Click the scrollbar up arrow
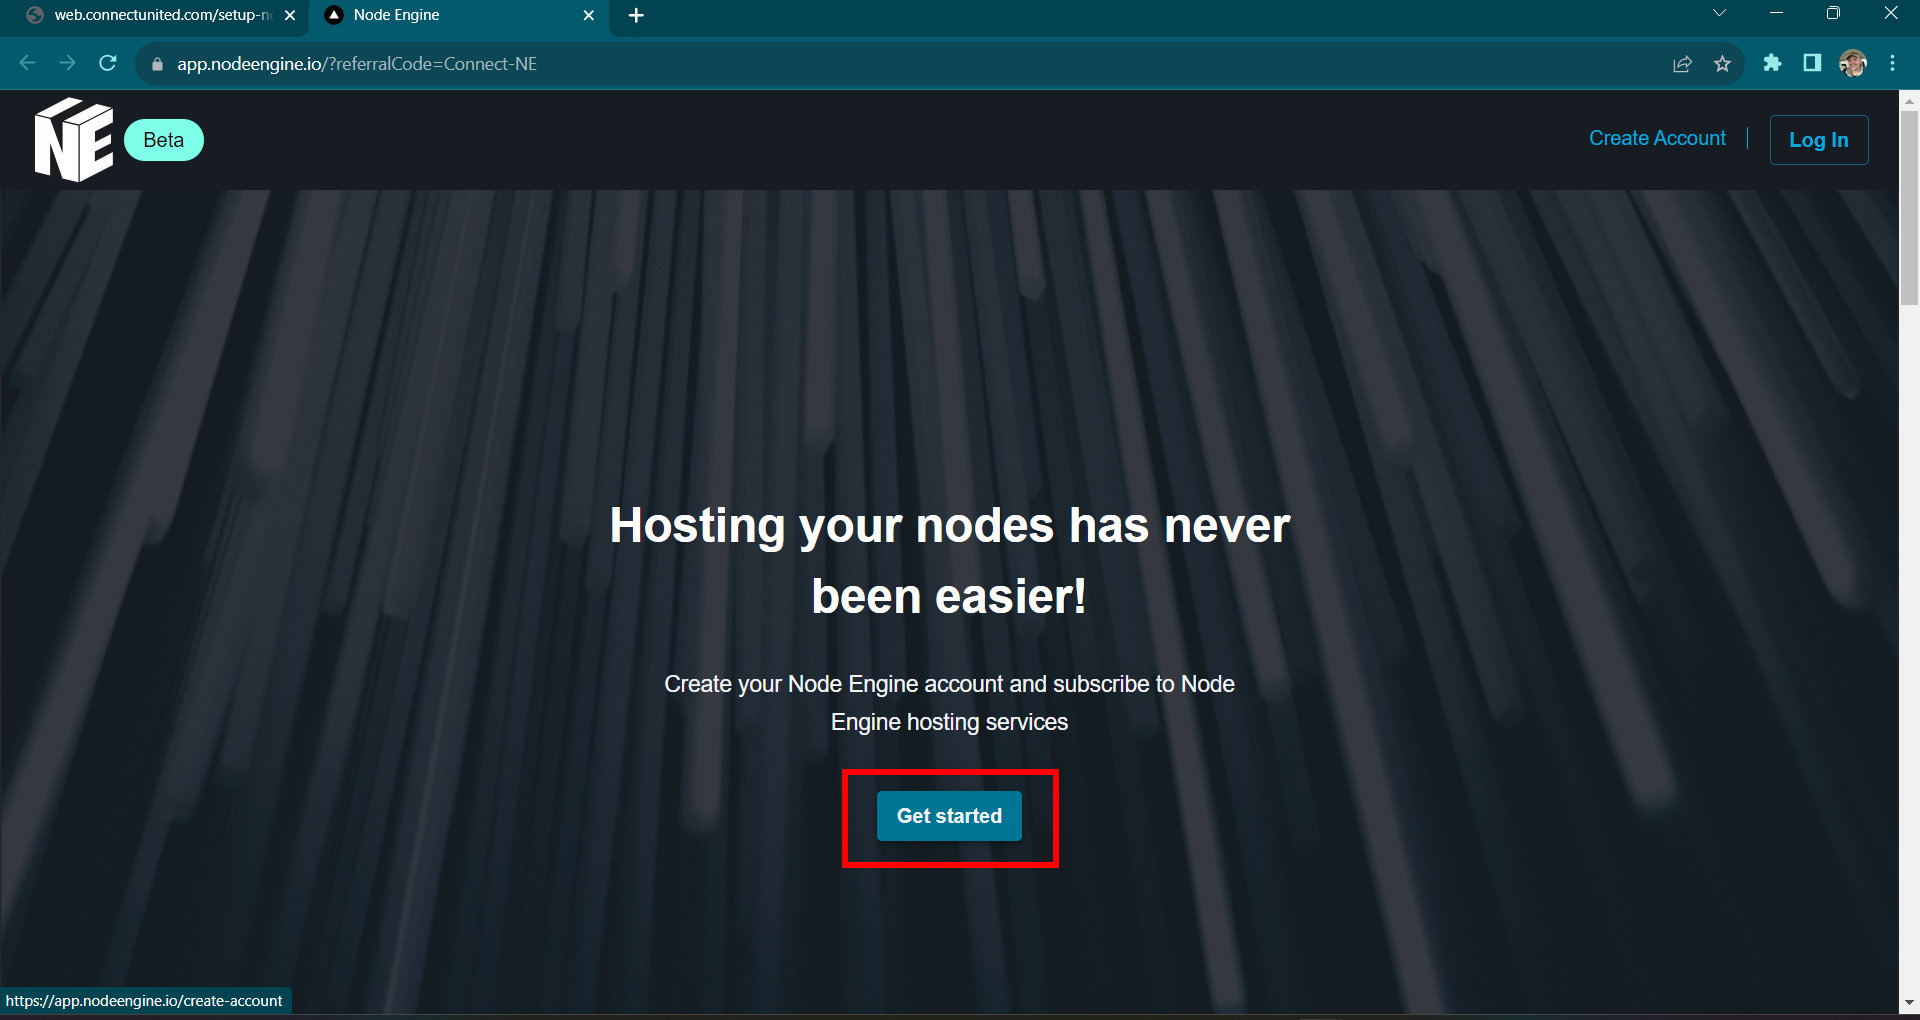This screenshot has height=1020, width=1920. click(1909, 100)
